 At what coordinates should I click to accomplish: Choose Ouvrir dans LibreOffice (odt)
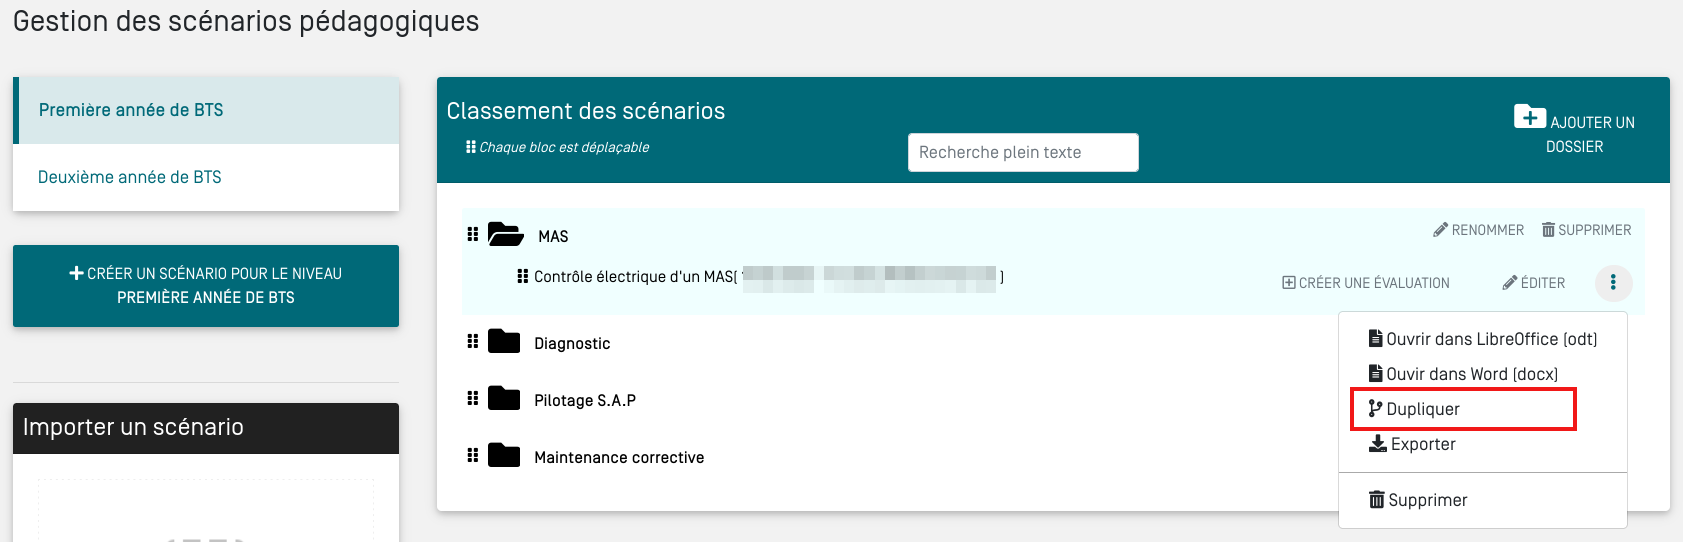coord(1490,339)
